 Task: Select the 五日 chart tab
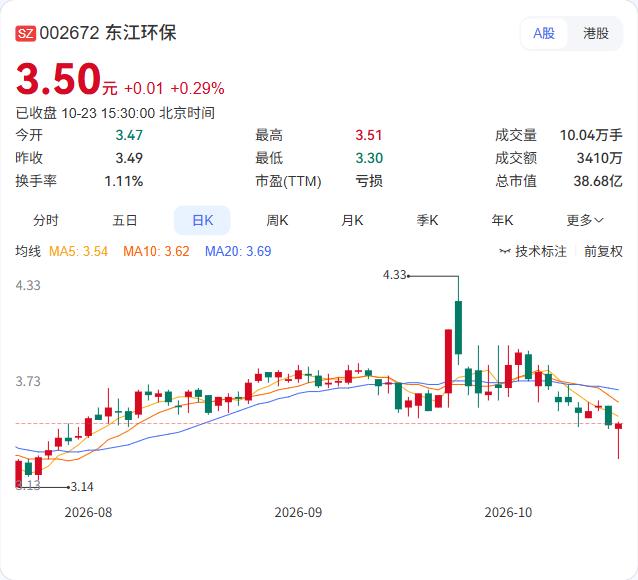(125, 221)
